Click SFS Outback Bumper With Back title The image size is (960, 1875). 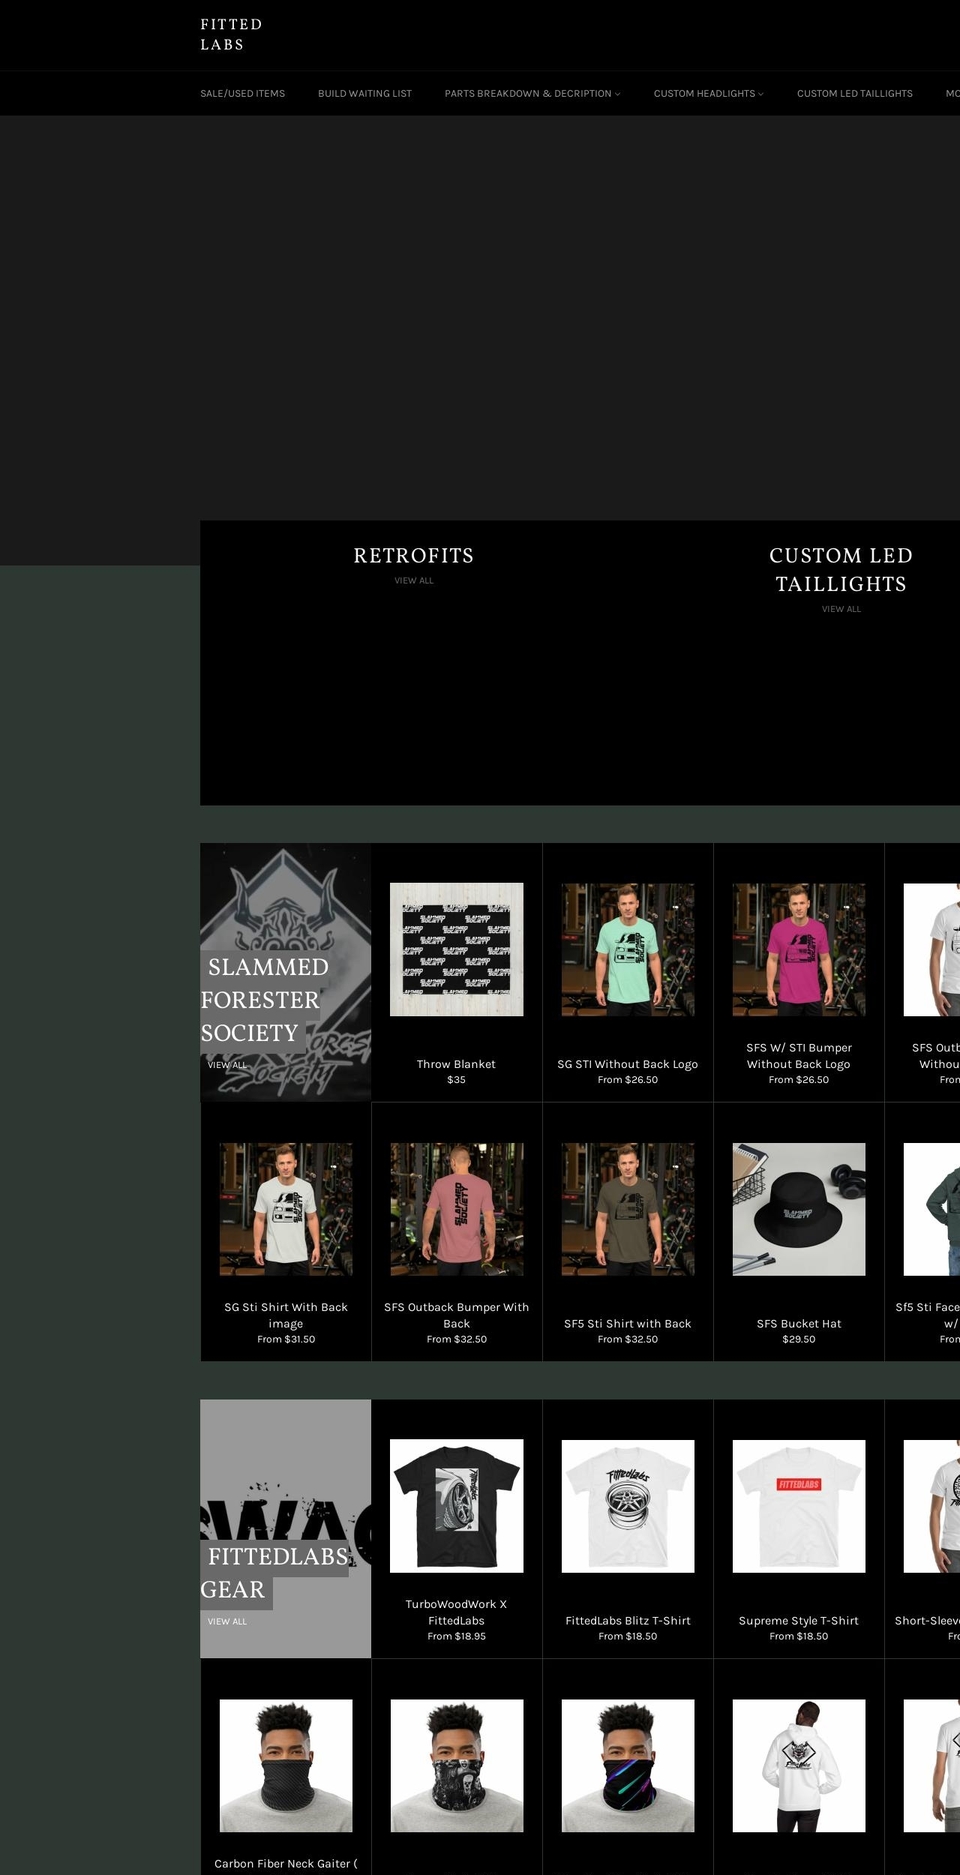click(x=456, y=1315)
